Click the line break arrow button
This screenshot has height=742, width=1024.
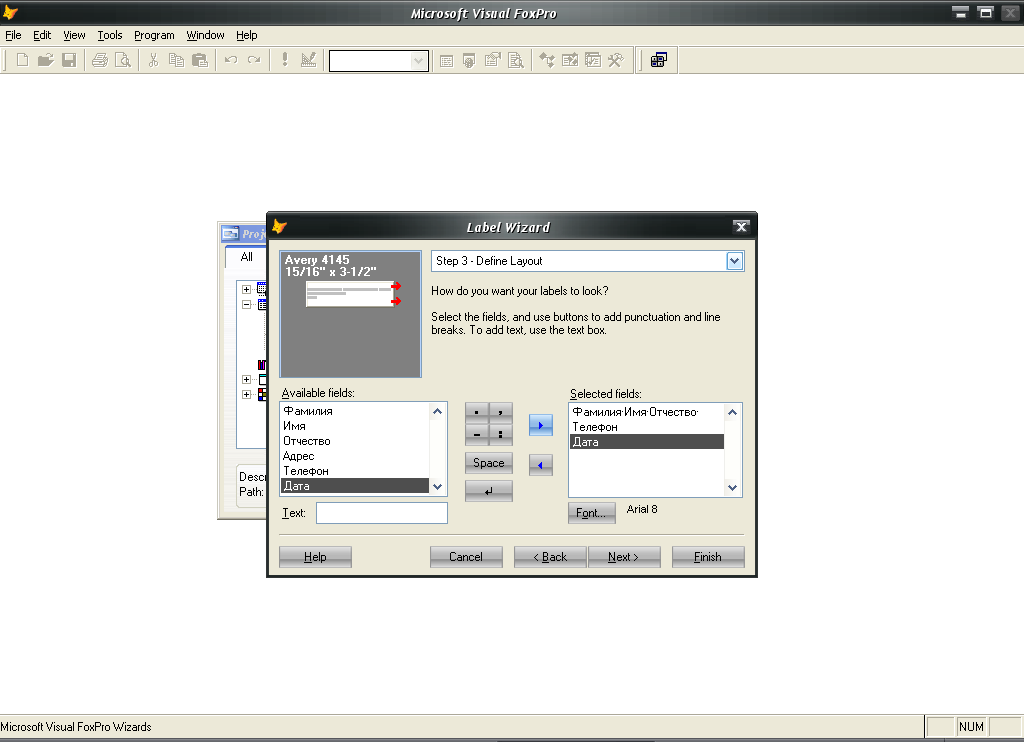[x=488, y=491]
